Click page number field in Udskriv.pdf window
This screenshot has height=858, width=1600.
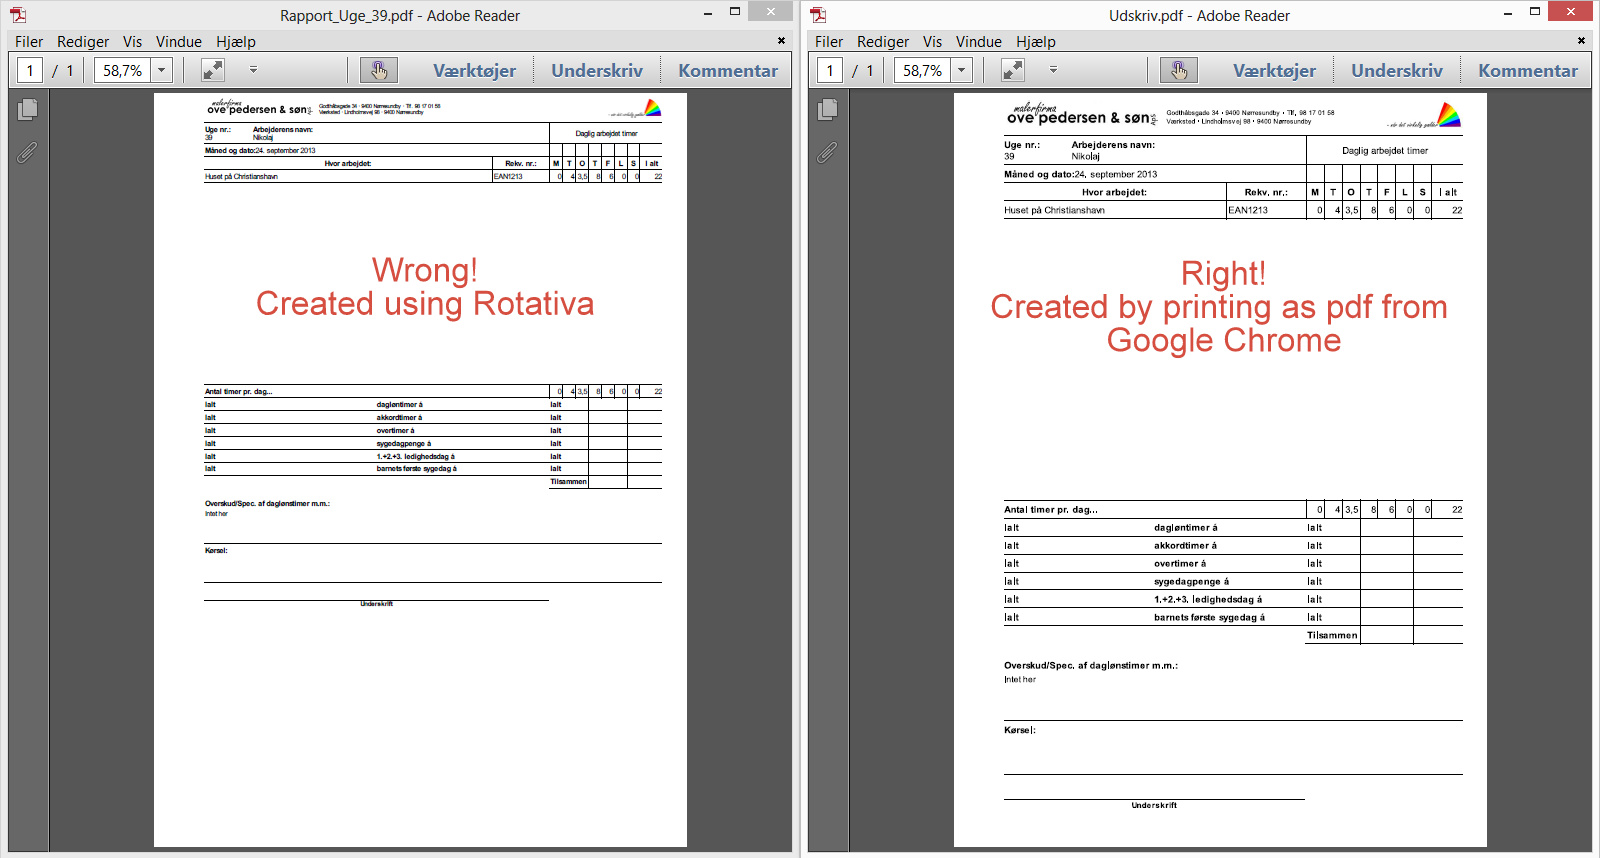point(830,70)
